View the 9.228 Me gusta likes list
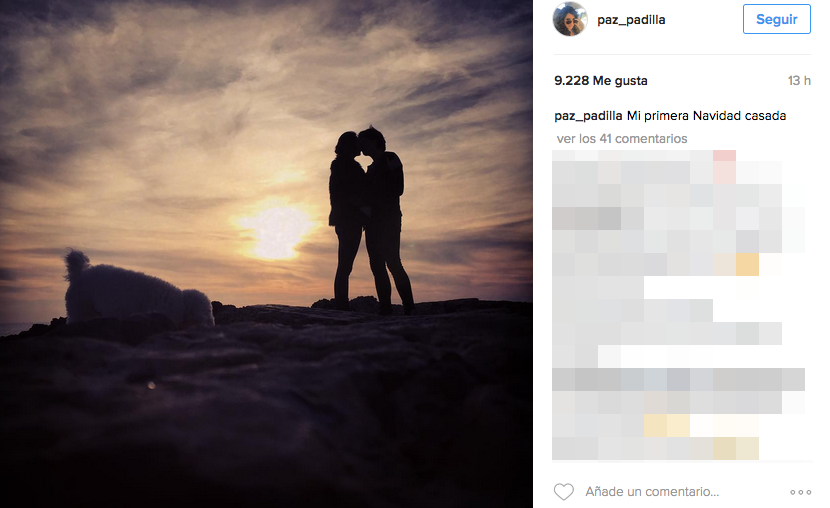Image resolution: width=830 pixels, height=508 pixels. coord(601,80)
